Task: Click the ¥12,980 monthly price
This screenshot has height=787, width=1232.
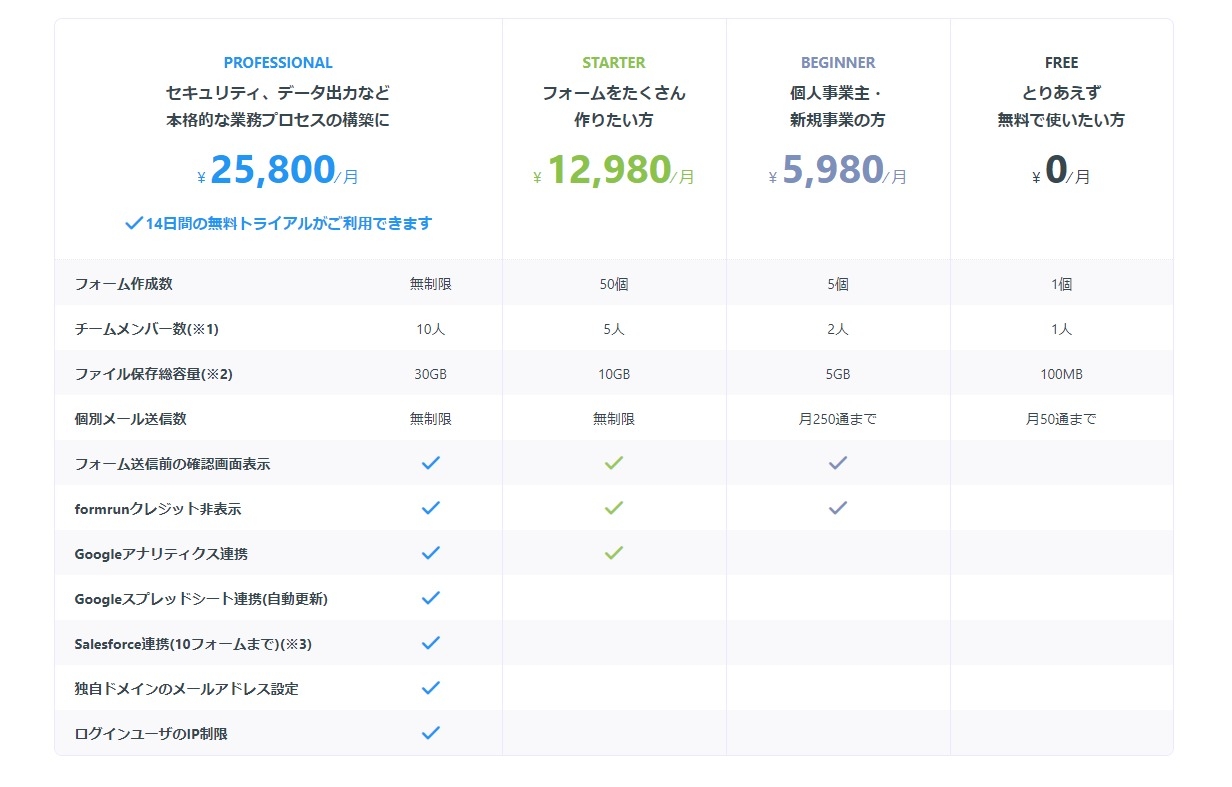Action: click(x=614, y=172)
